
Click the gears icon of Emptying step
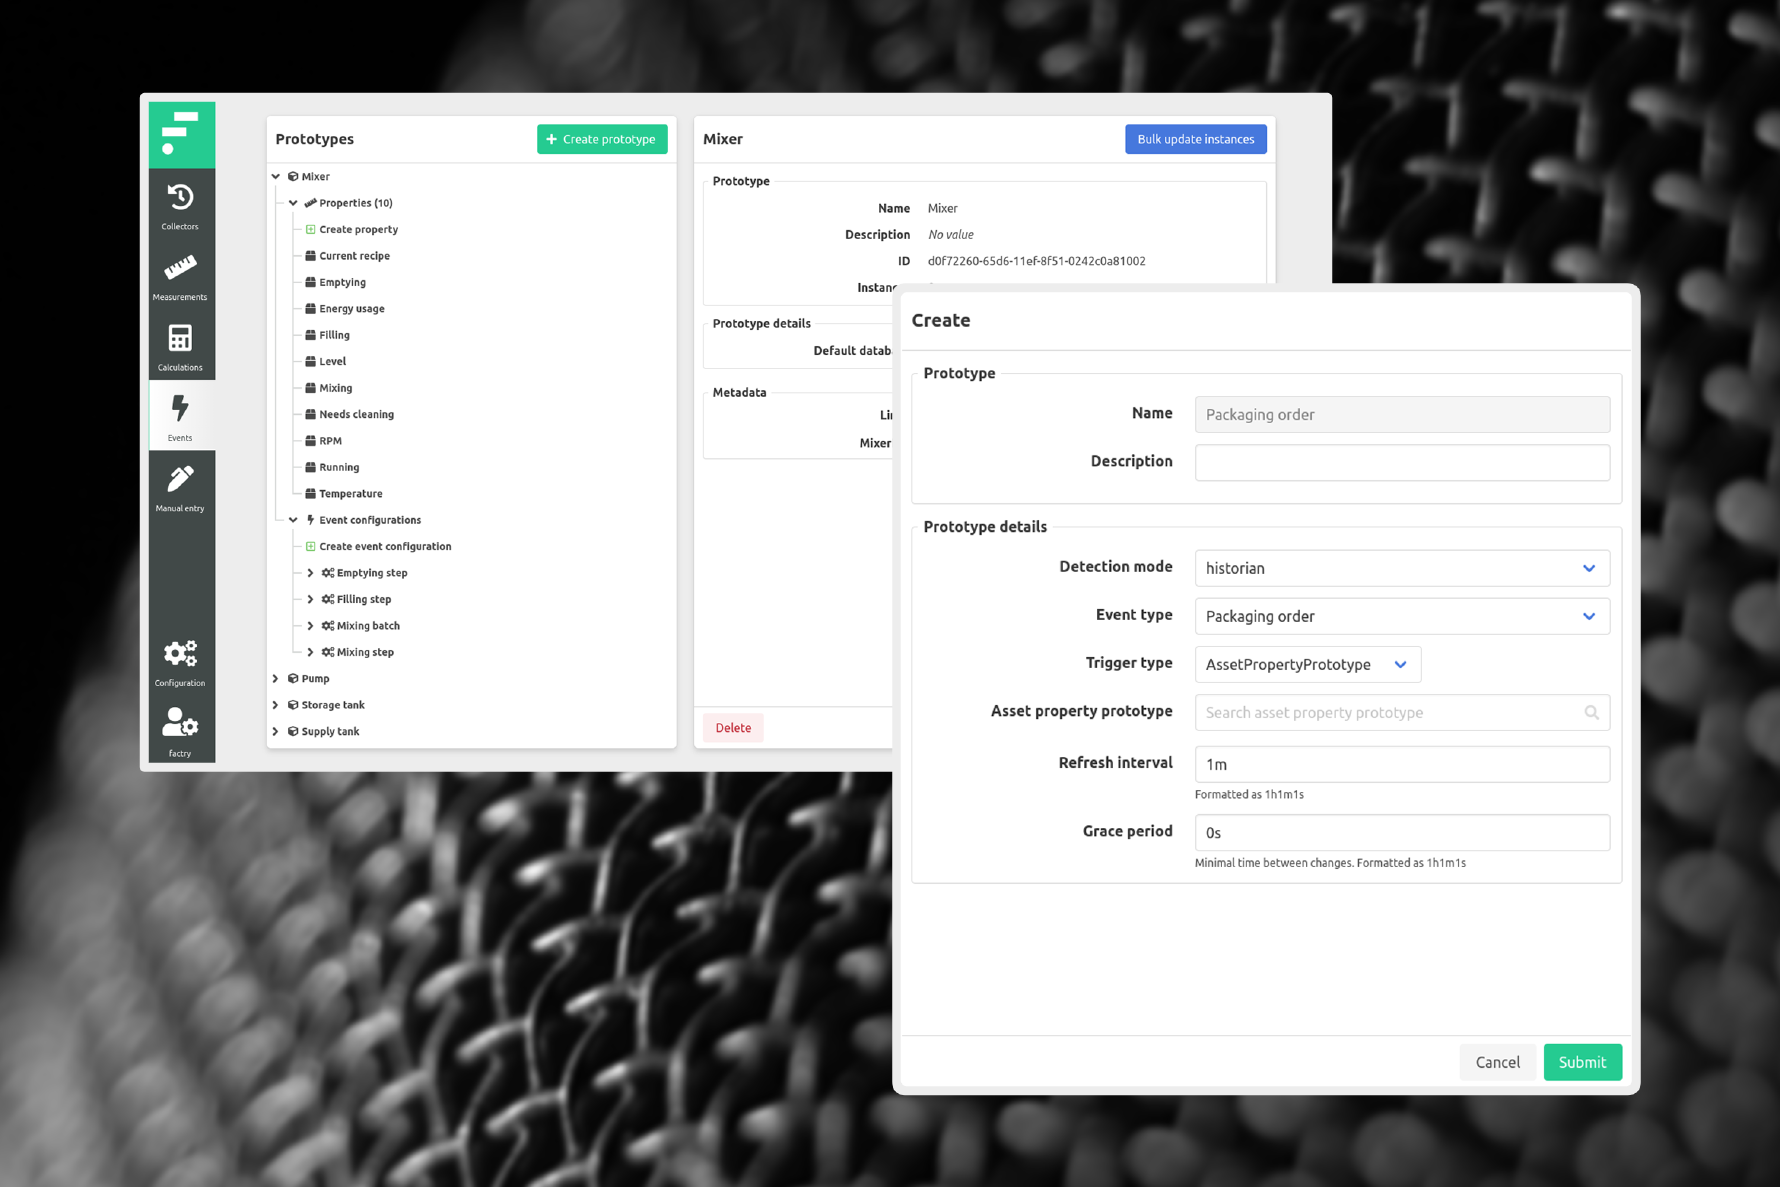[328, 573]
